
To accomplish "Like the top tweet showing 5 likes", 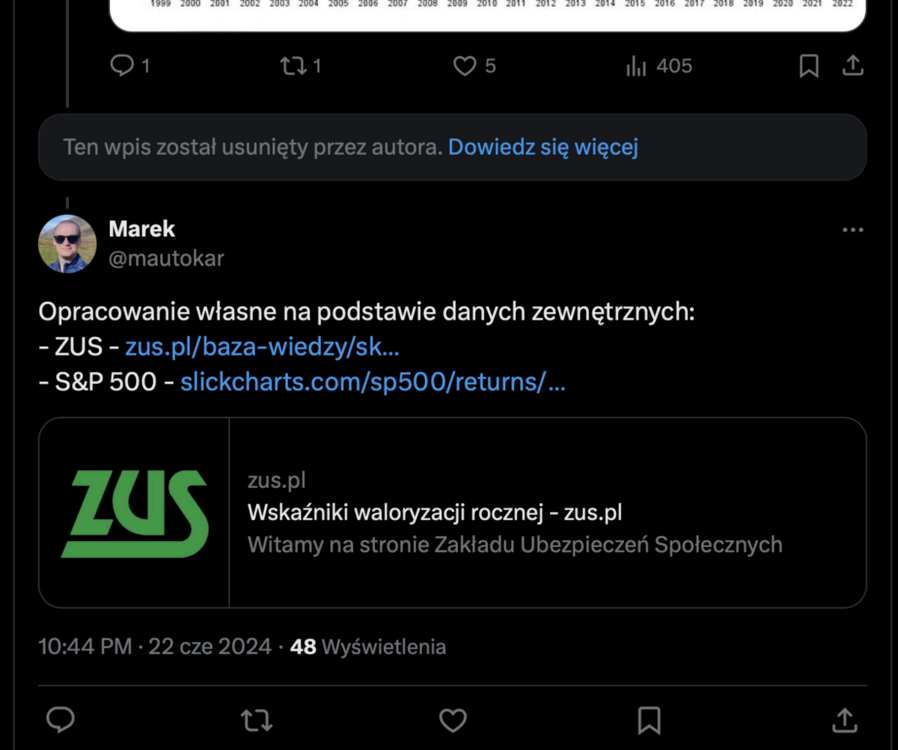I will pos(464,65).
